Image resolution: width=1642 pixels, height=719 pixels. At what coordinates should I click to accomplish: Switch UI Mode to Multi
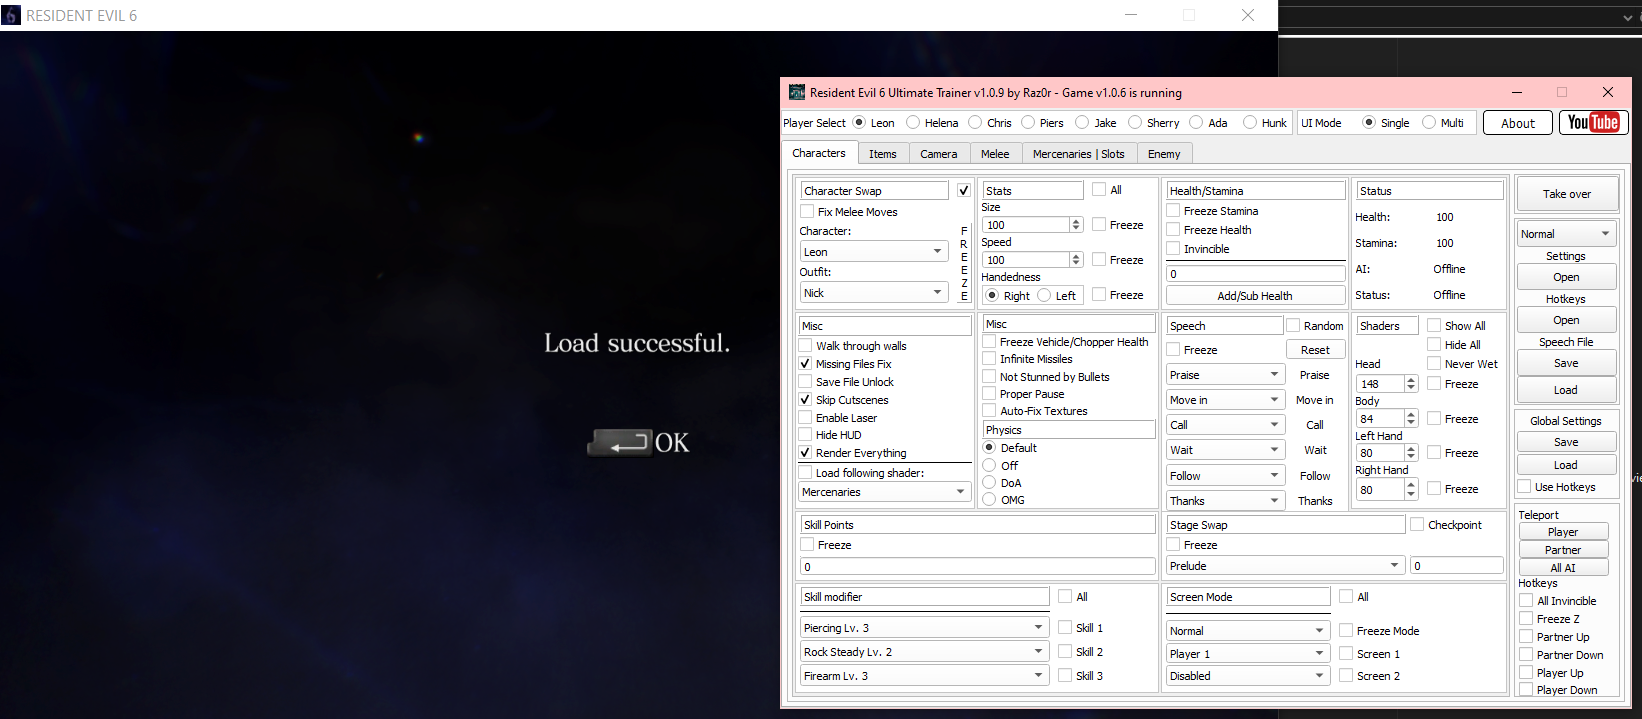(1429, 123)
